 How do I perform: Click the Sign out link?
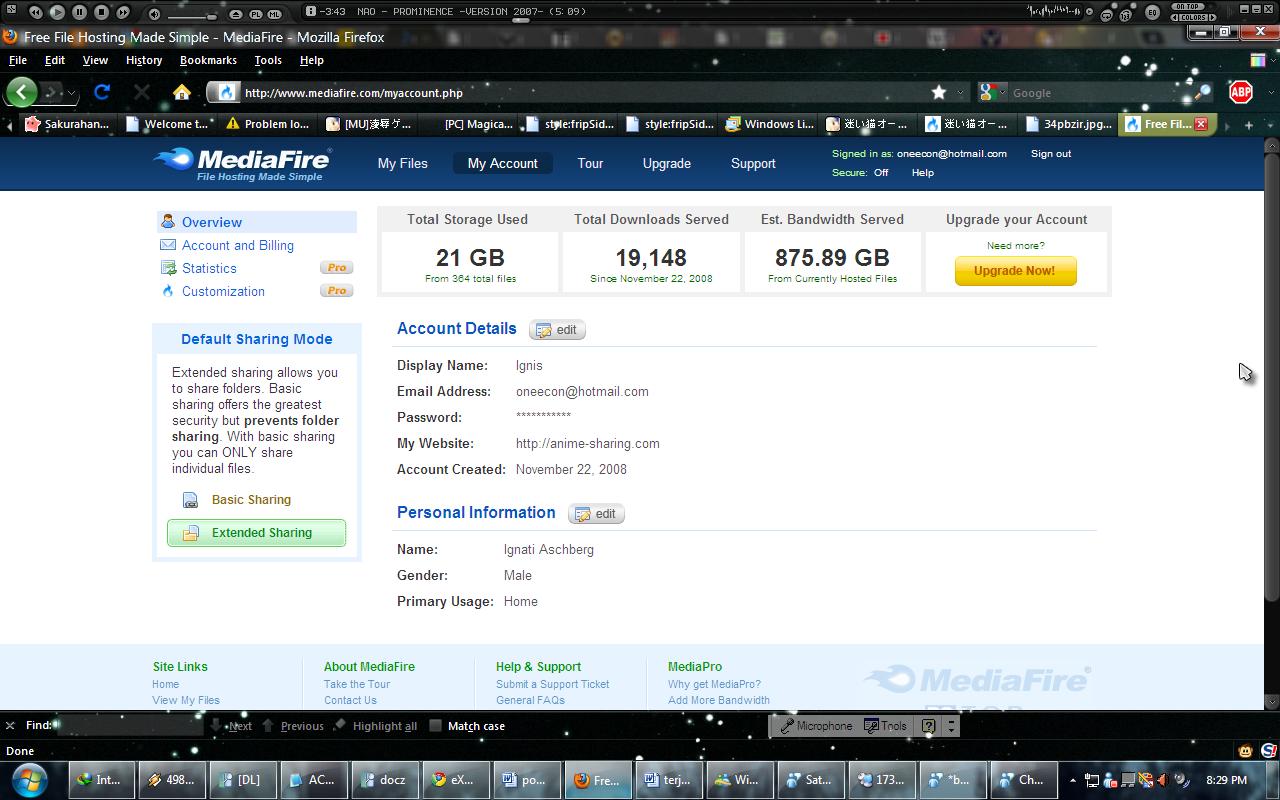coord(1051,154)
